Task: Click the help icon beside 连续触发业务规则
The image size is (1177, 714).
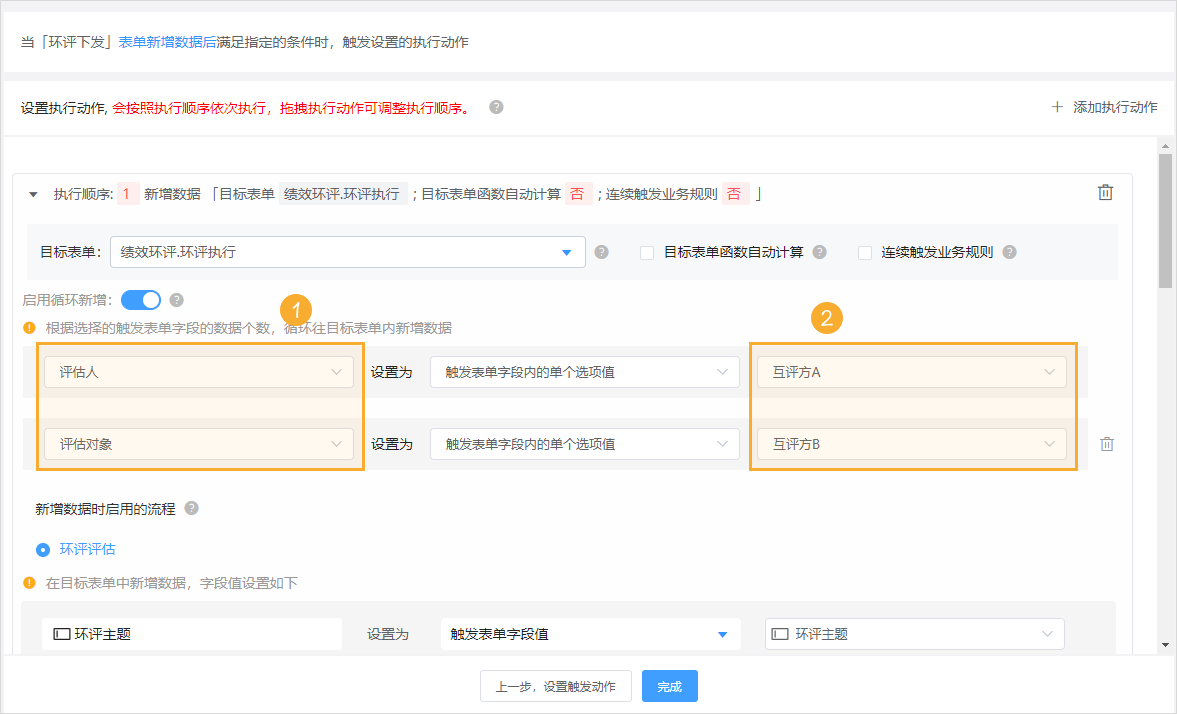Action: [1009, 252]
